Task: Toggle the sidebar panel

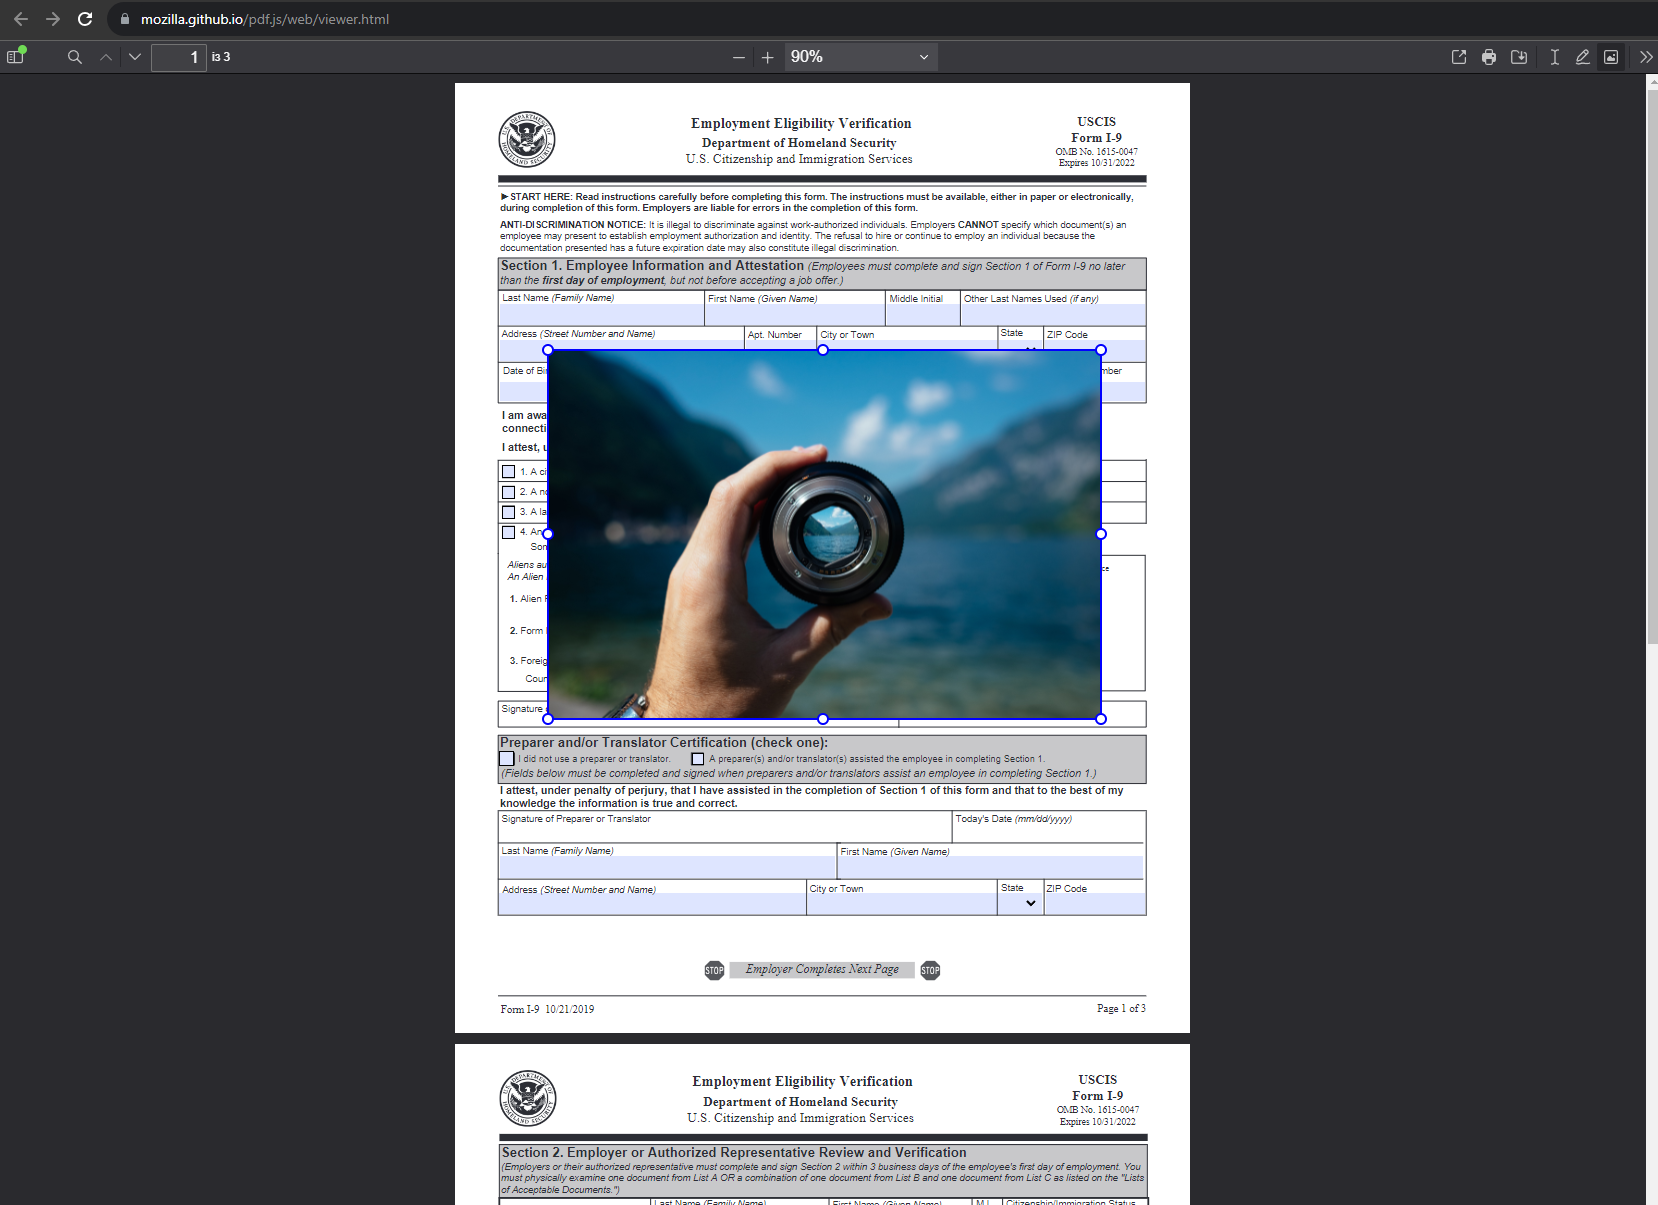Action: tap(14, 57)
